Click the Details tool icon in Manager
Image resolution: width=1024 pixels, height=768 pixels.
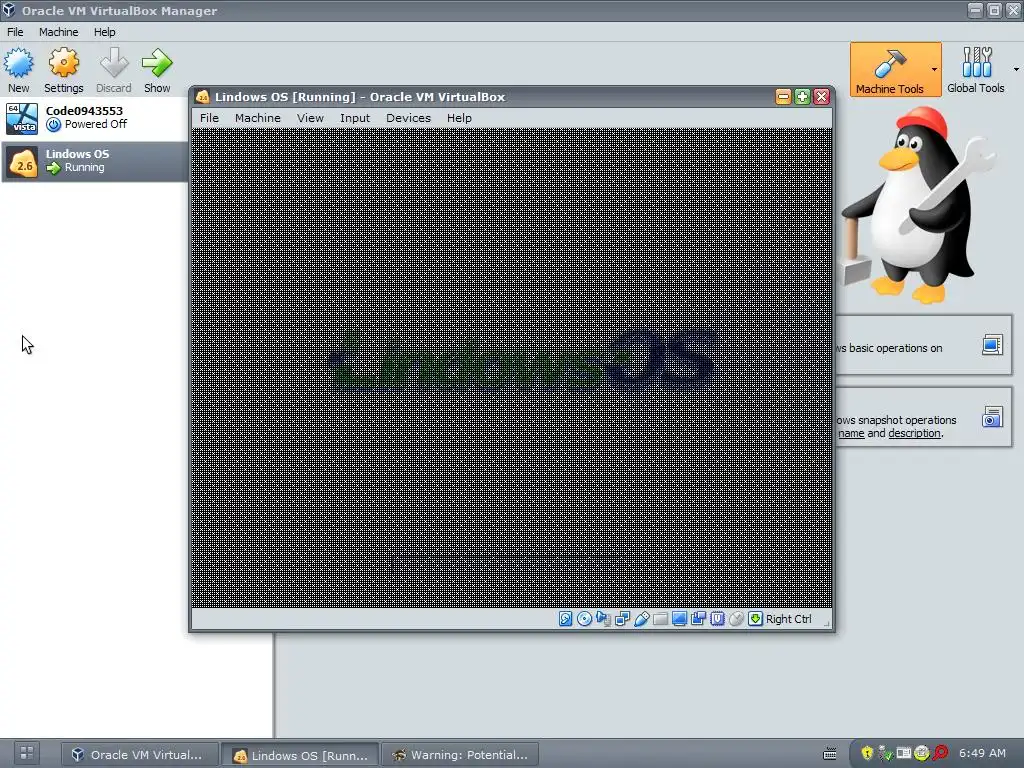tap(992, 345)
